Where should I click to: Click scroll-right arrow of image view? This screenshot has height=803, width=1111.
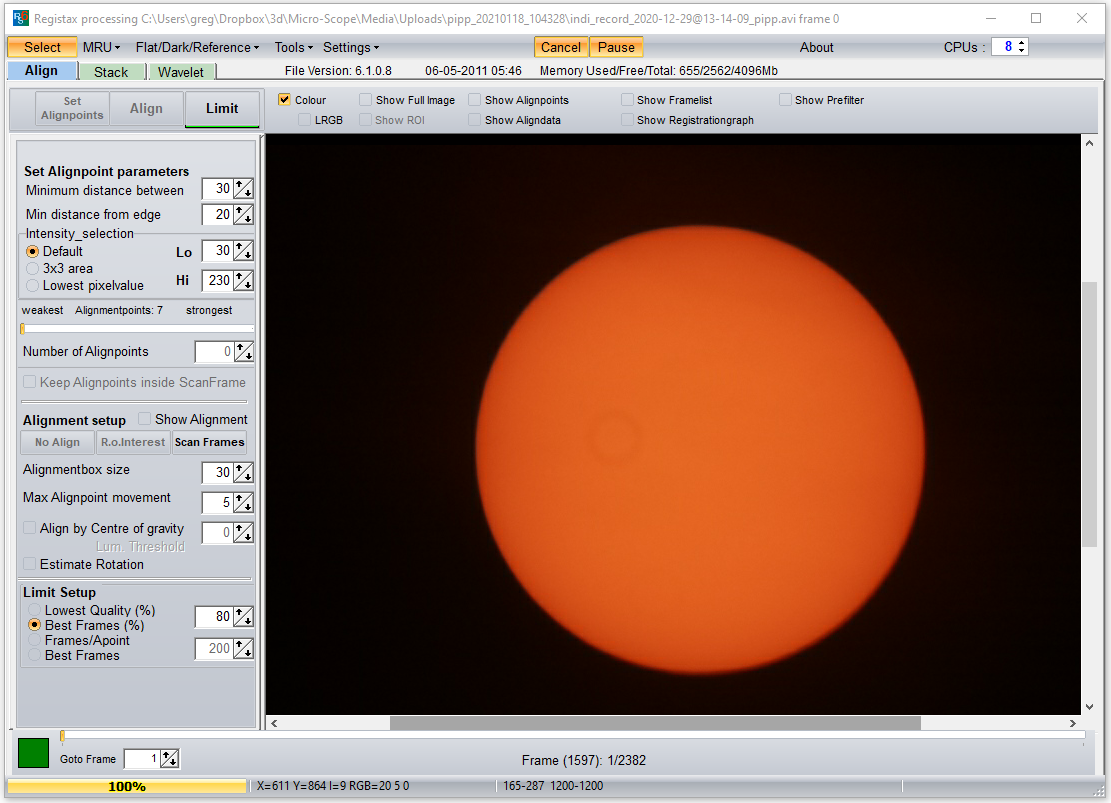1072,723
